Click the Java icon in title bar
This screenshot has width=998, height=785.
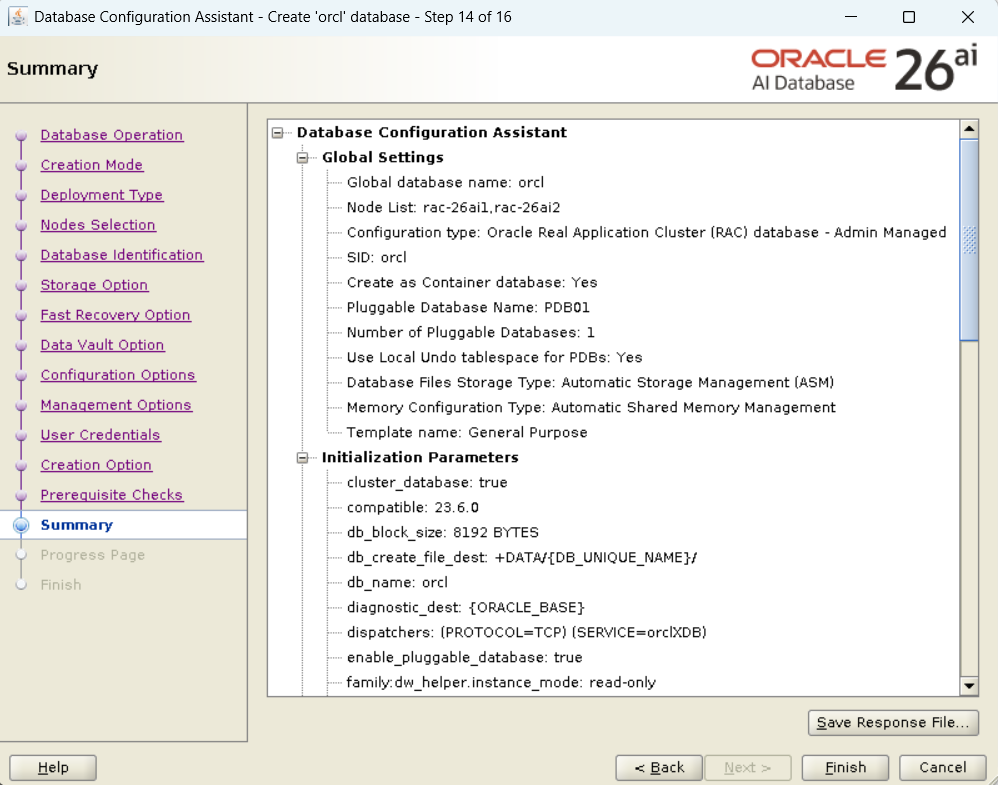point(17,17)
